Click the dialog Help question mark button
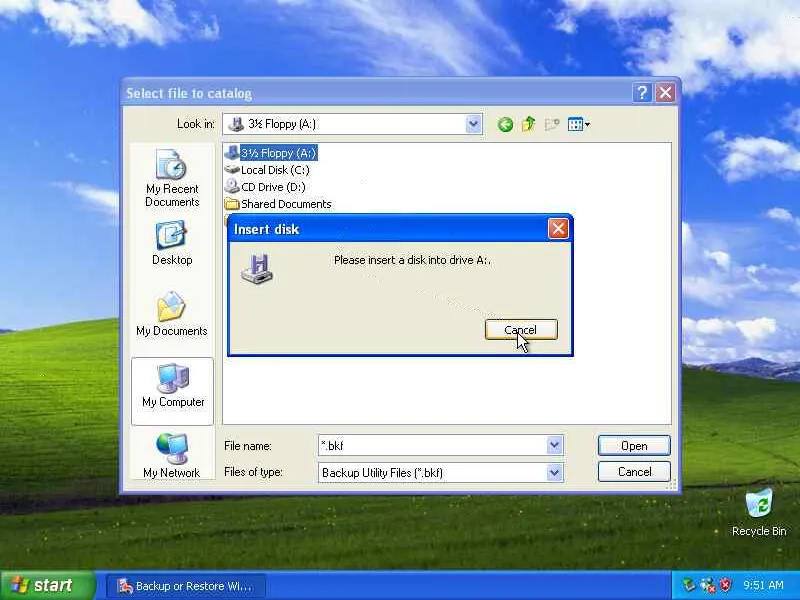This screenshot has width=800, height=600. (x=642, y=93)
